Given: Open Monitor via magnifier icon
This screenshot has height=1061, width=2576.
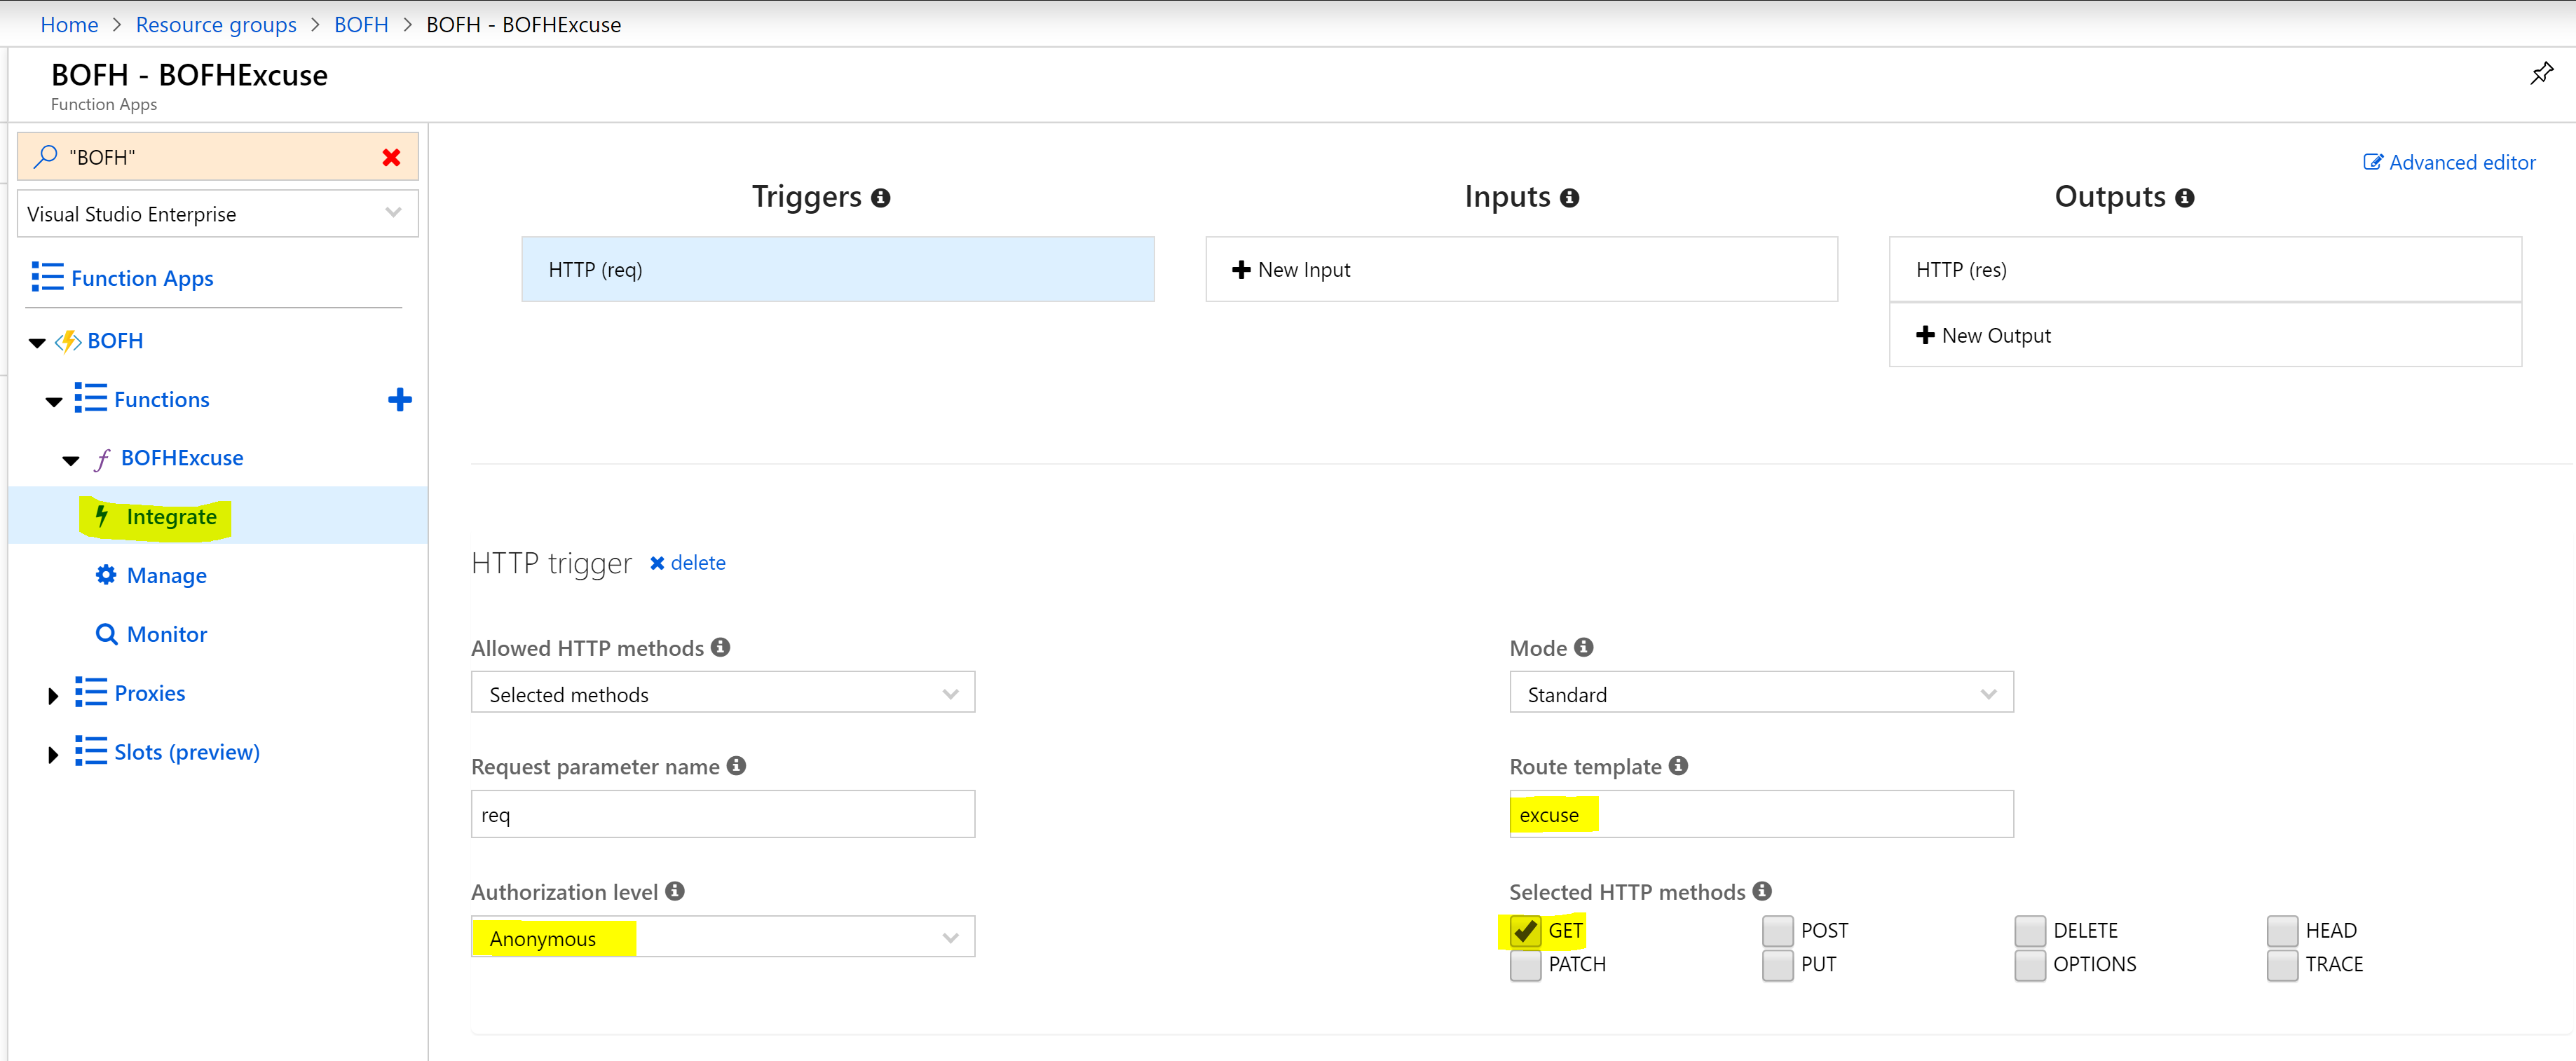Looking at the screenshot, I should 106,634.
